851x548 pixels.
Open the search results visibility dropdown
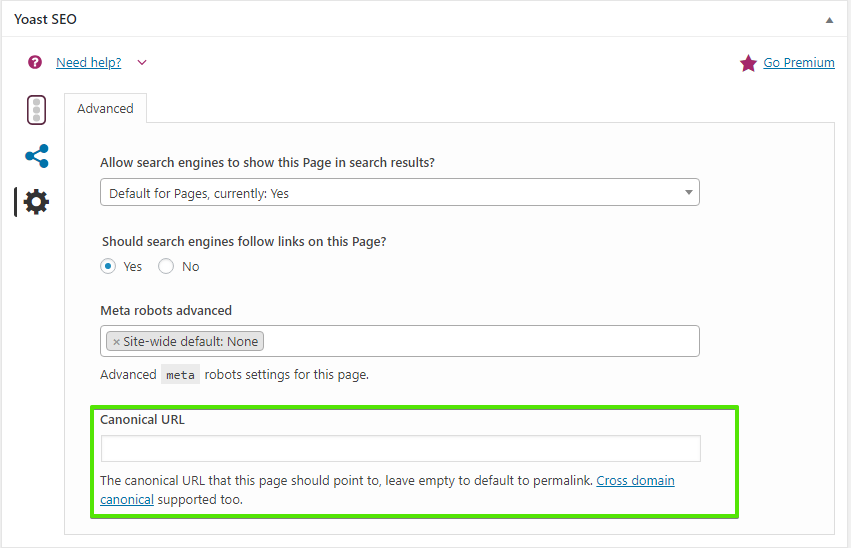click(399, 193)
